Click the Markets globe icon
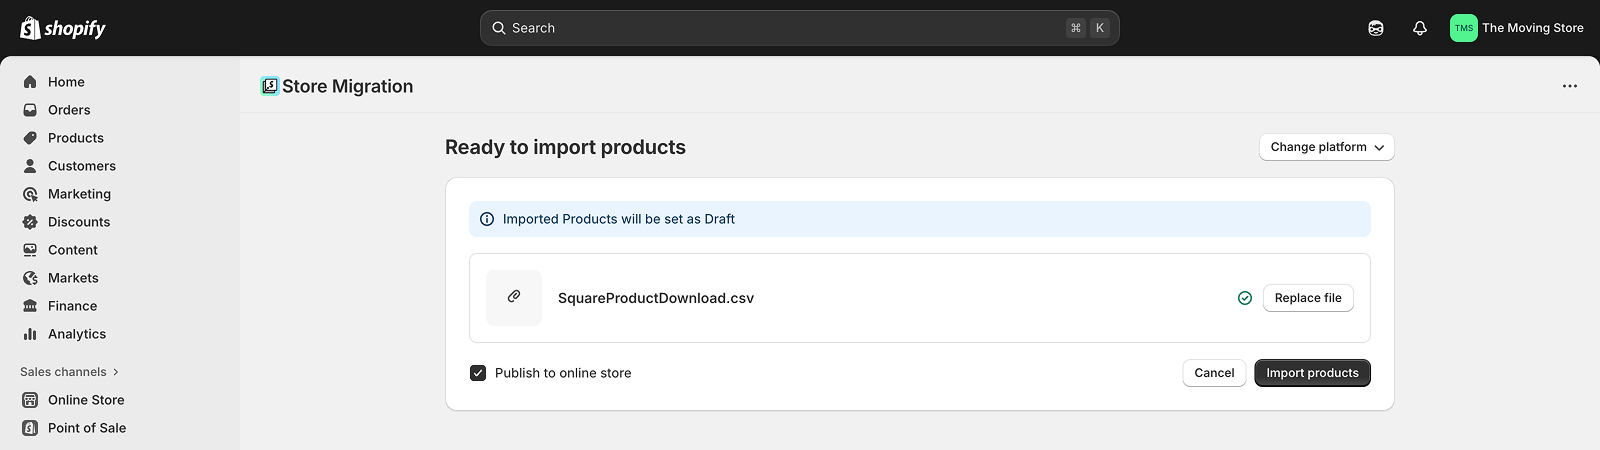Screen dimensions: 1600x450 coord(30,278)
